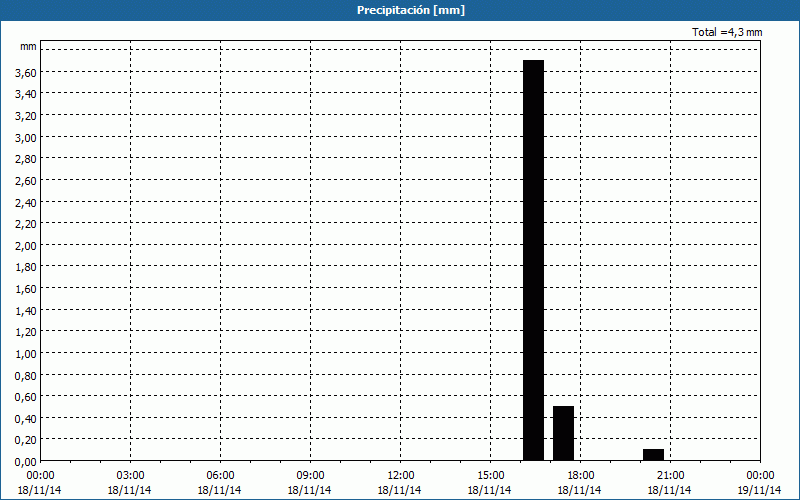The height and width of the screenshot is (500, 800).
Task: Select the '3,20' y-axis value
Action: [26, 116]
